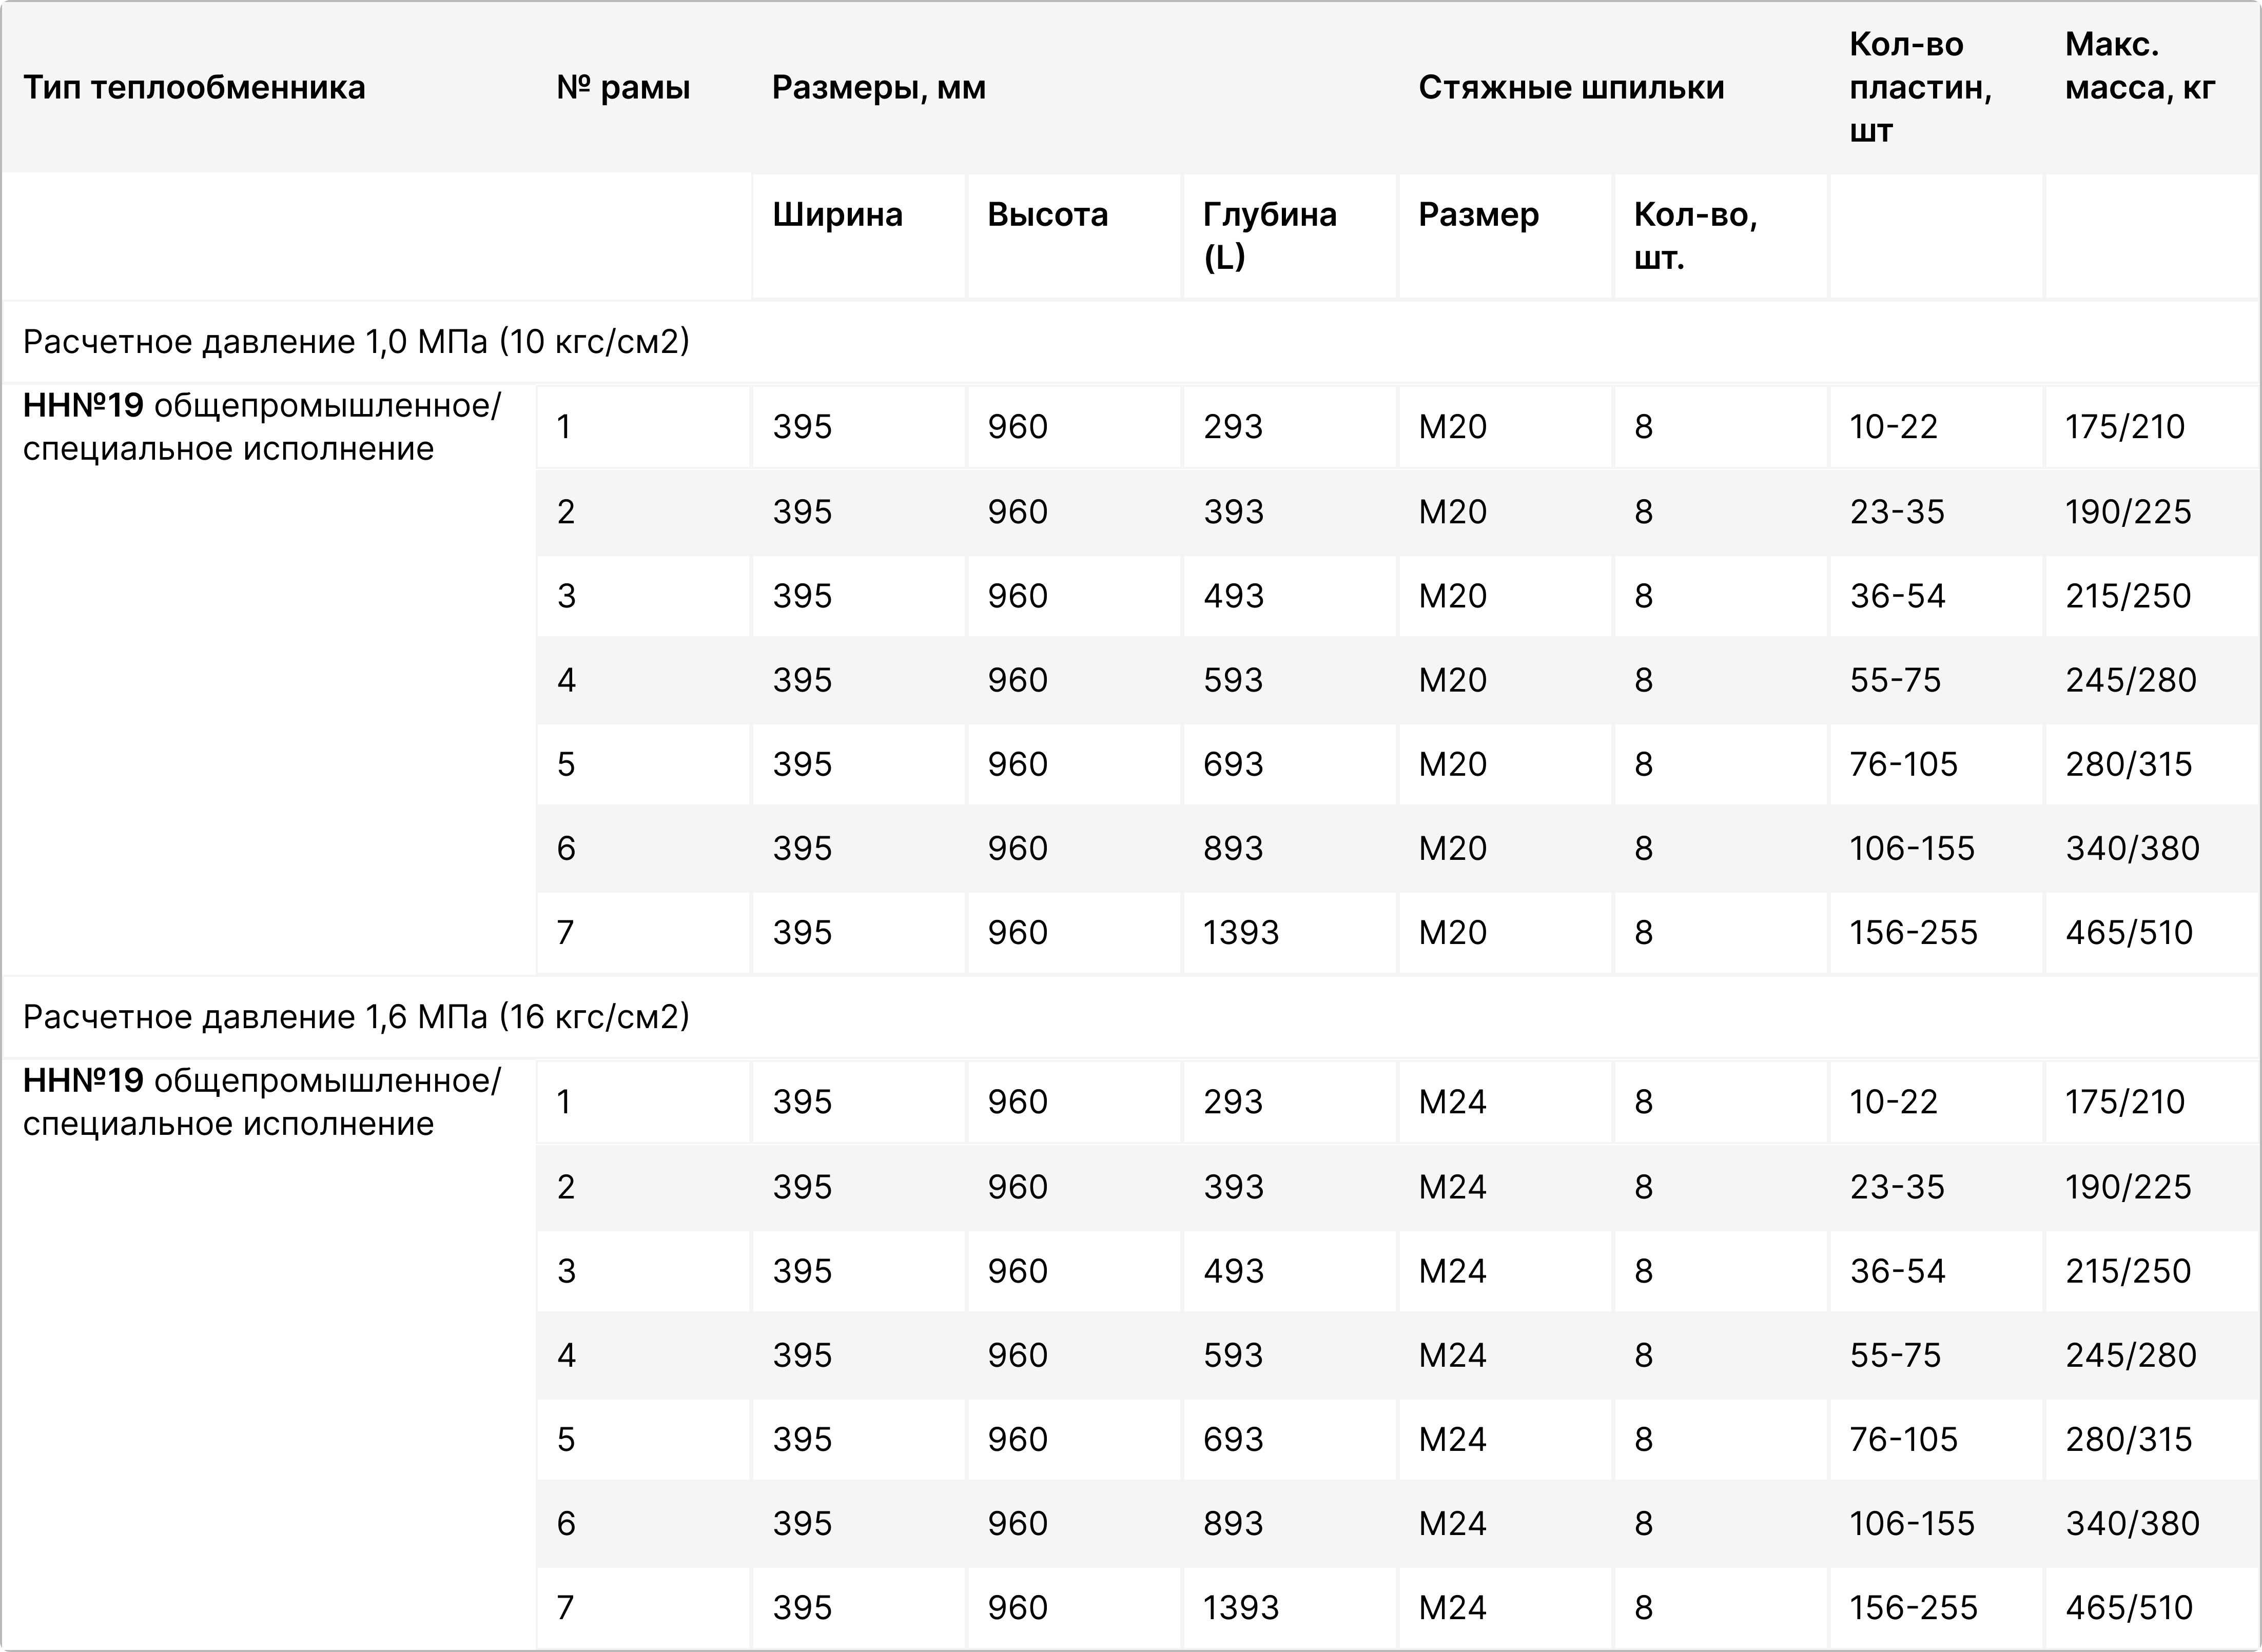Select the 'Кол-во, шт.' subheader cell
2262x1652 pixels.
1695,236
